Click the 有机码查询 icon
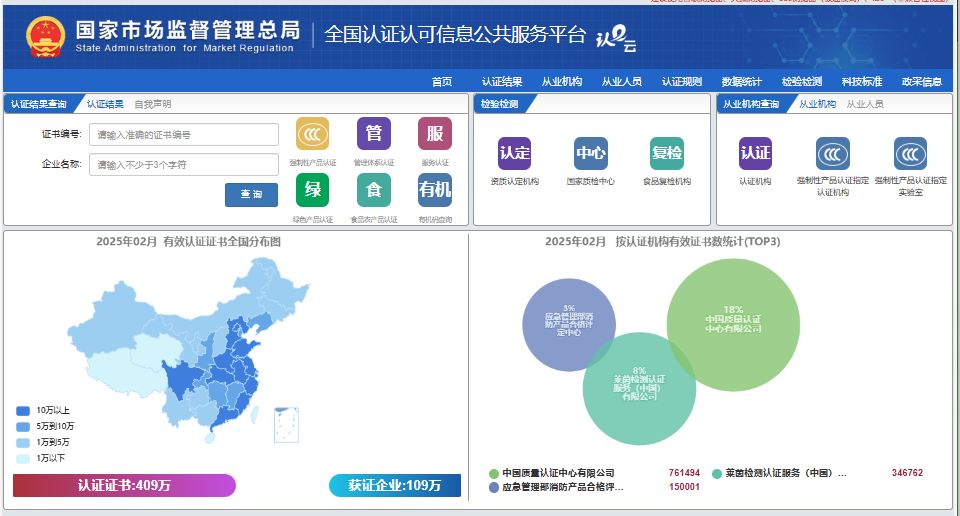This screenshot has height=516, width=960. tap(435, 190)
